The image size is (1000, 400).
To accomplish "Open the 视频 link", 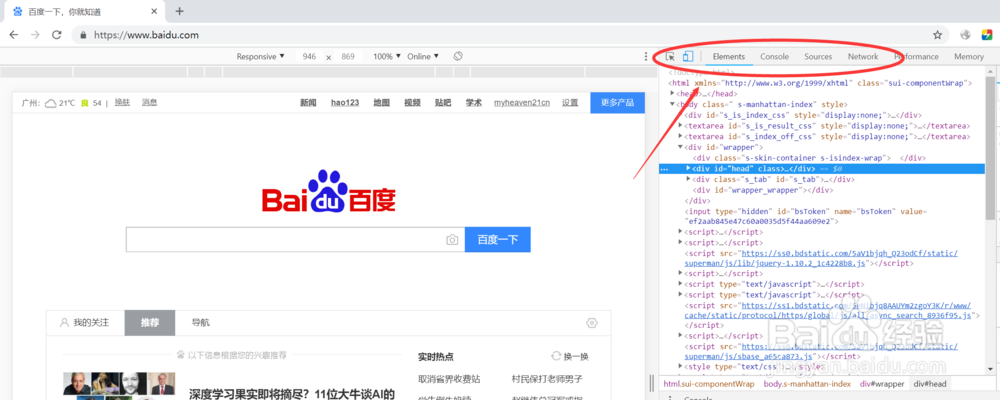I will point(412,103).
